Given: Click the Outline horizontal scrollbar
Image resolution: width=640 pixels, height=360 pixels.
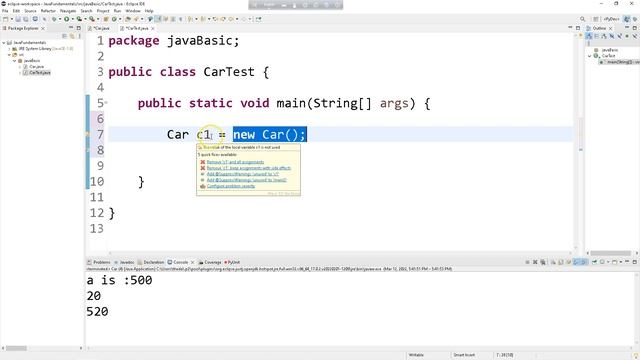Looking at the screenshot, I should pos(611,253).
